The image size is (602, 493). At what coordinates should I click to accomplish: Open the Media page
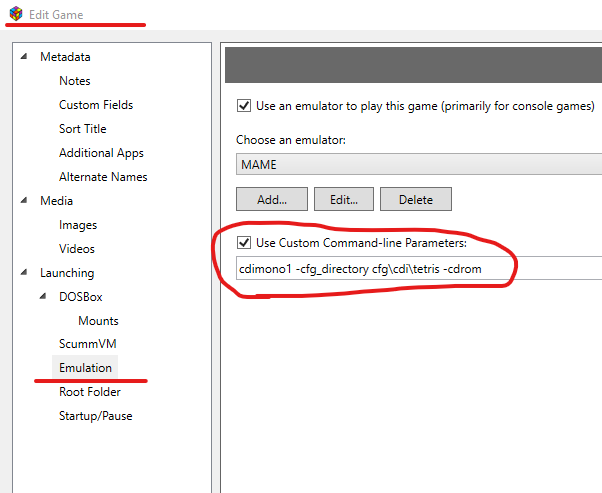click(56, 201)
